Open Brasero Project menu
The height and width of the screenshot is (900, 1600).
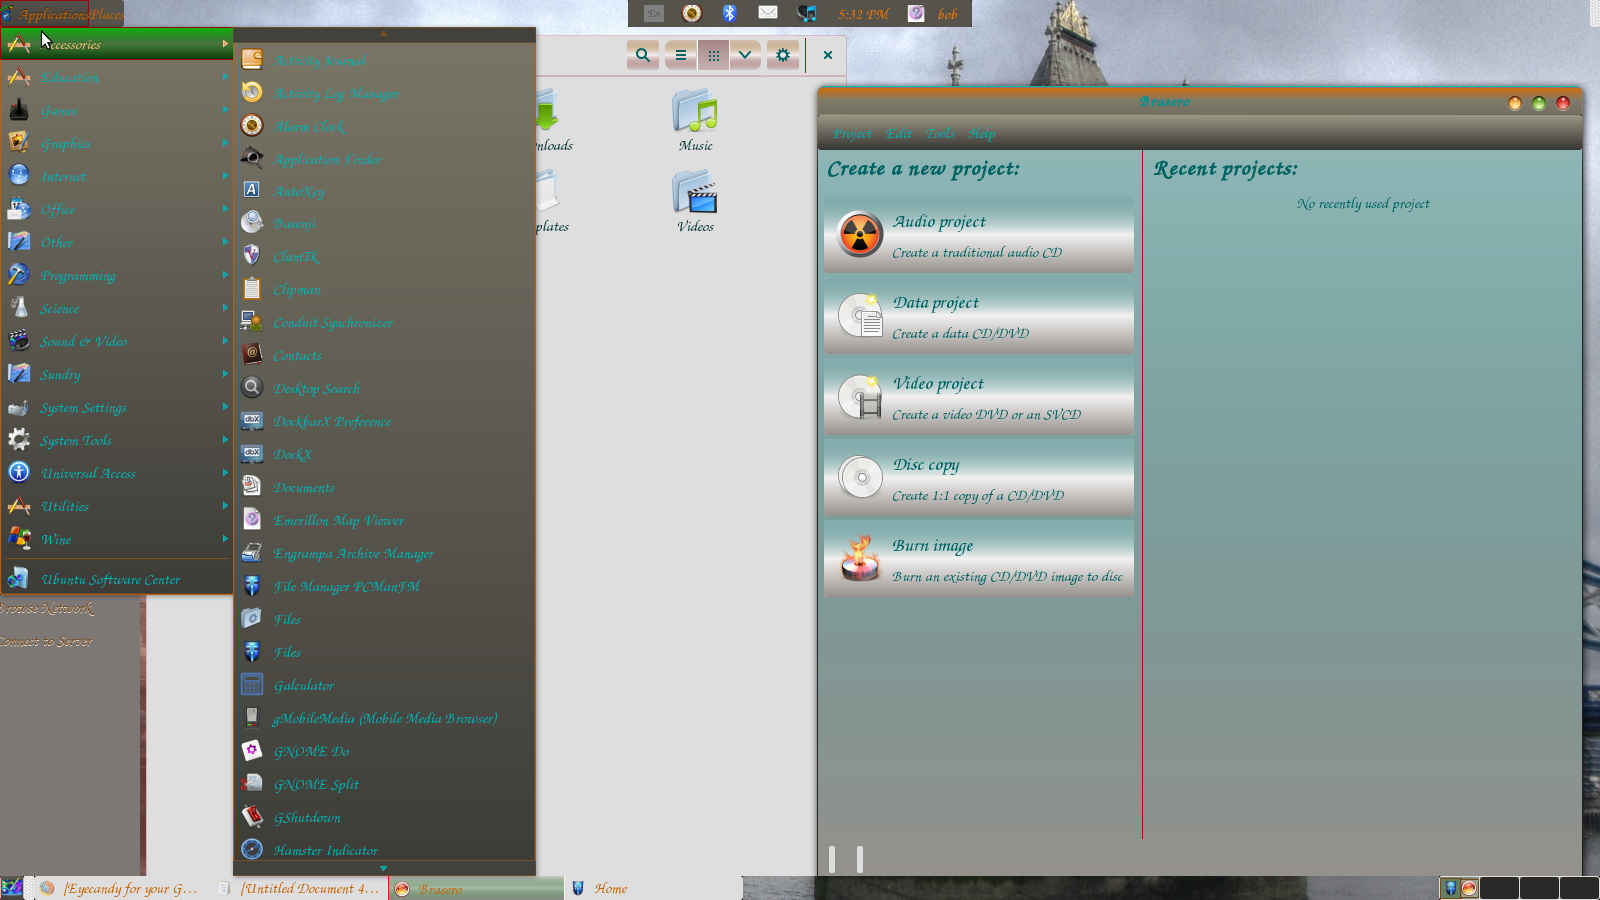pos(852,133)
